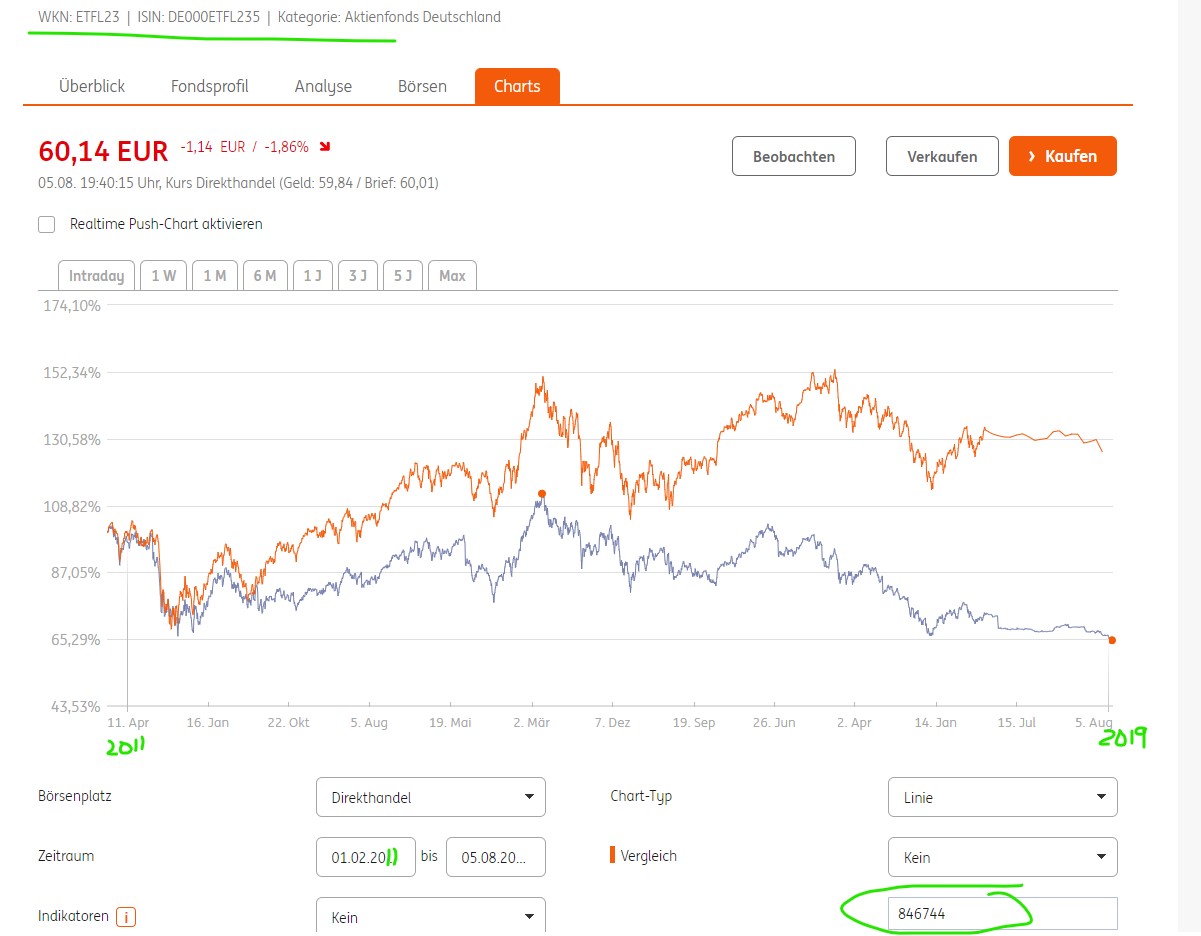Expand the Vergleich Kein dropdown
Image resolution: width=1201 pixels, height=936 pixels.
click(1002, 857)
